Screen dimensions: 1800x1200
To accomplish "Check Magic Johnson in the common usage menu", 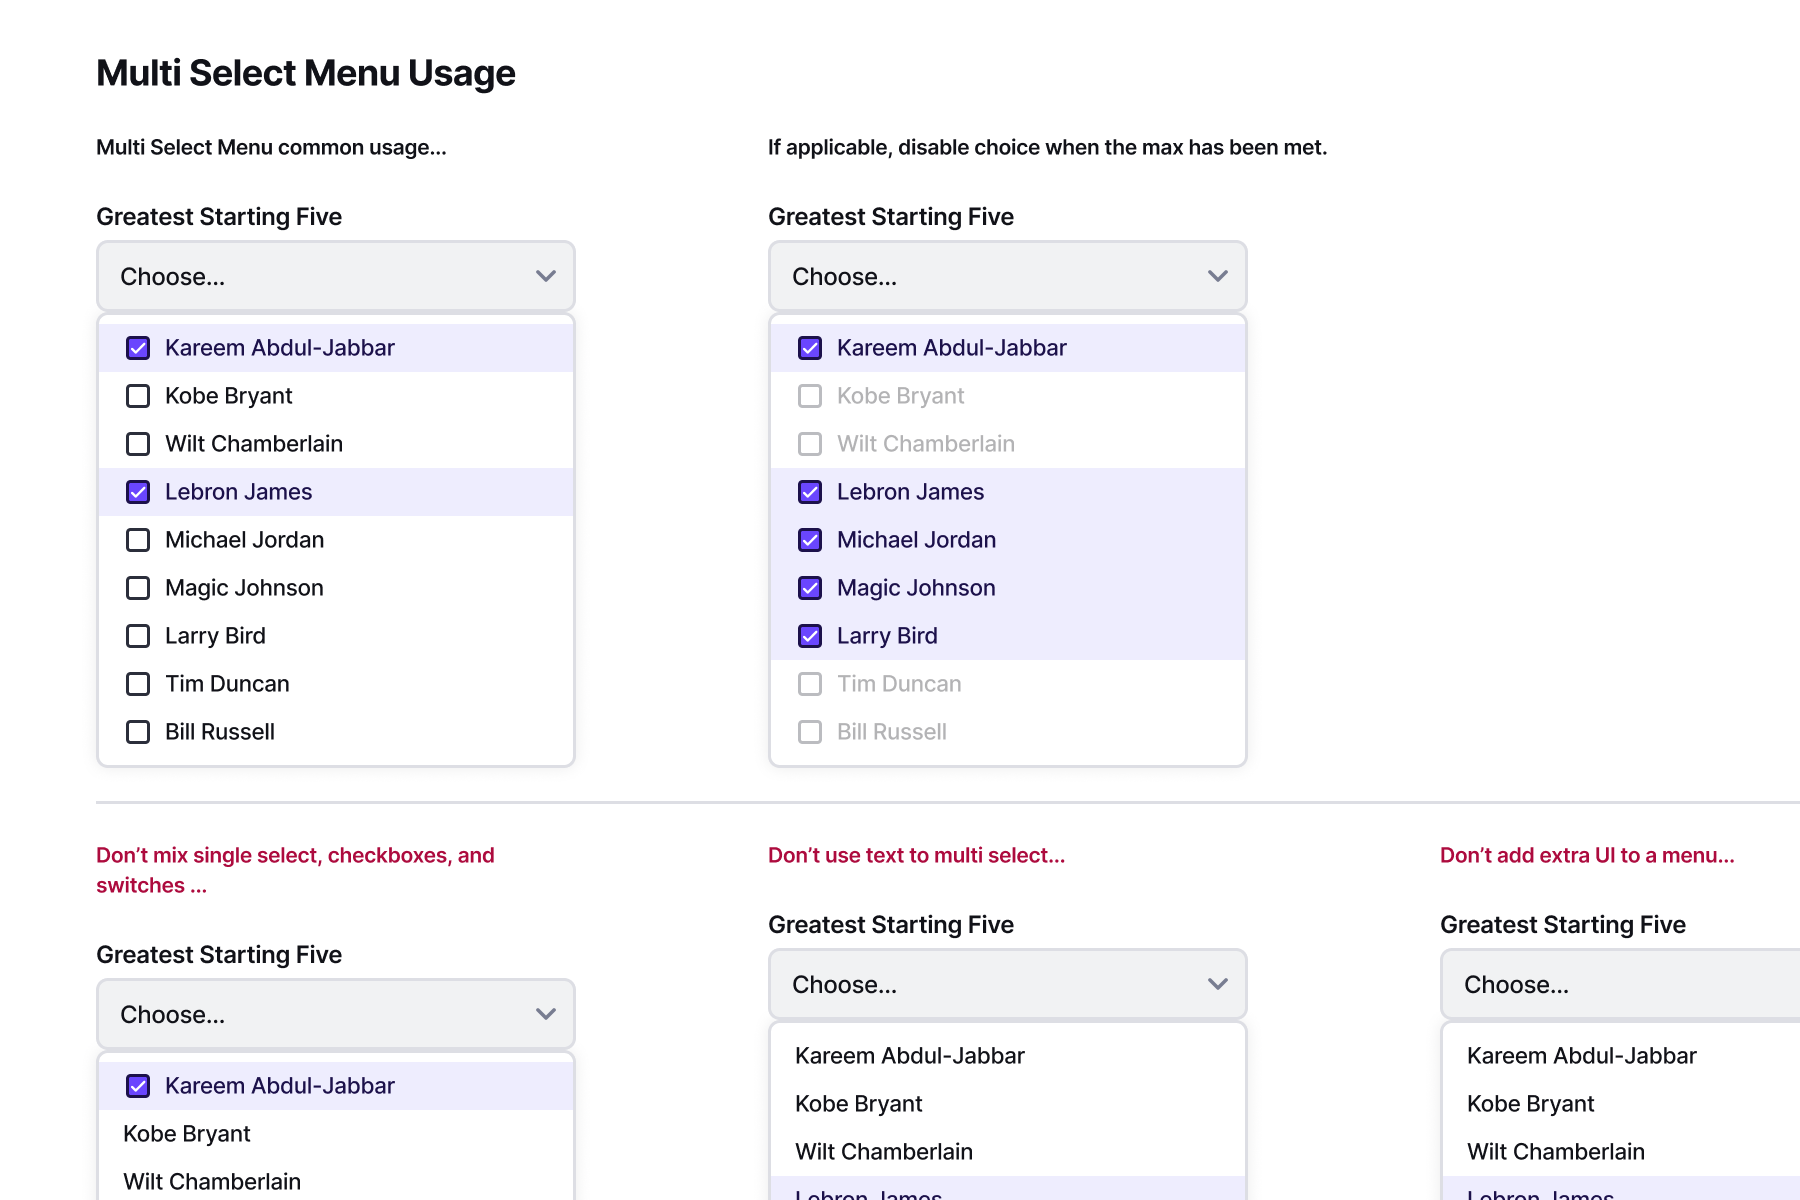I will coord(336,588).
